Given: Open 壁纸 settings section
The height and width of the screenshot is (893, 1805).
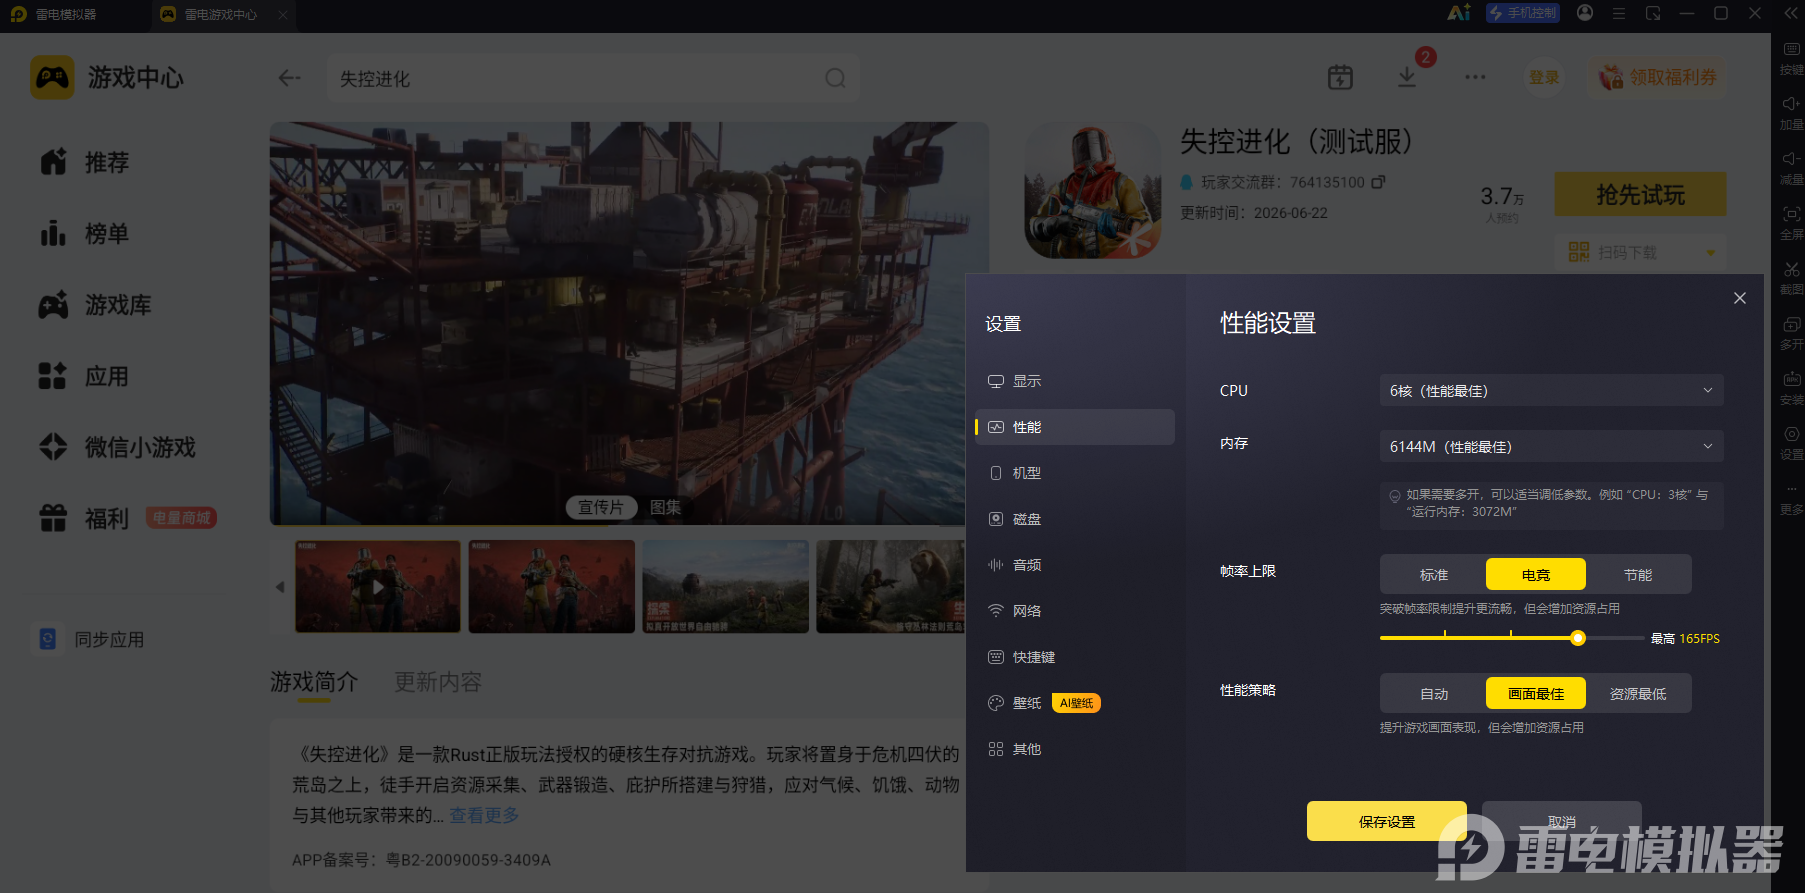Looking at the screenshot, I should click(1075, 703).
